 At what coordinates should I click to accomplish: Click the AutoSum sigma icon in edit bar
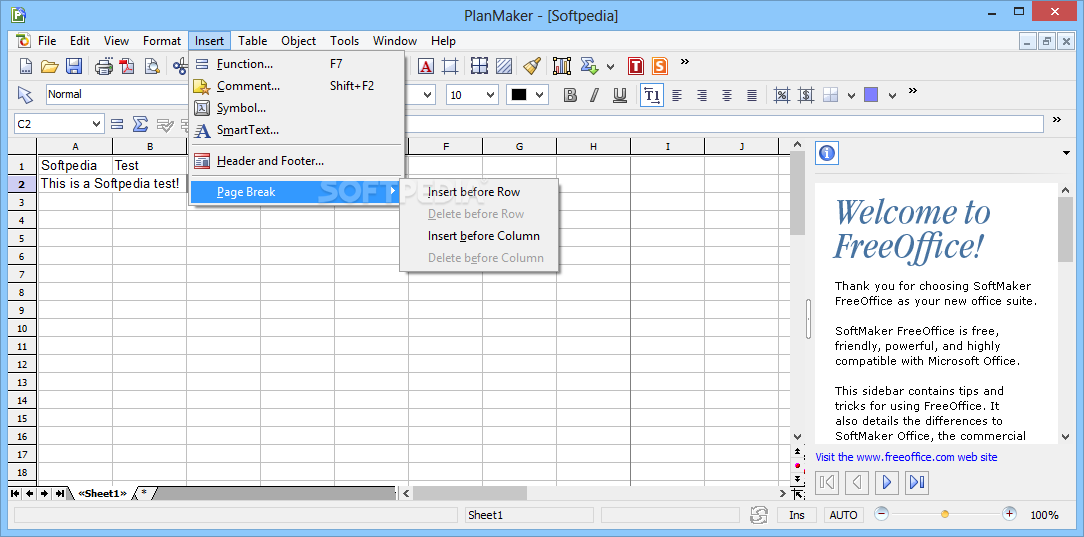(140, 124)
